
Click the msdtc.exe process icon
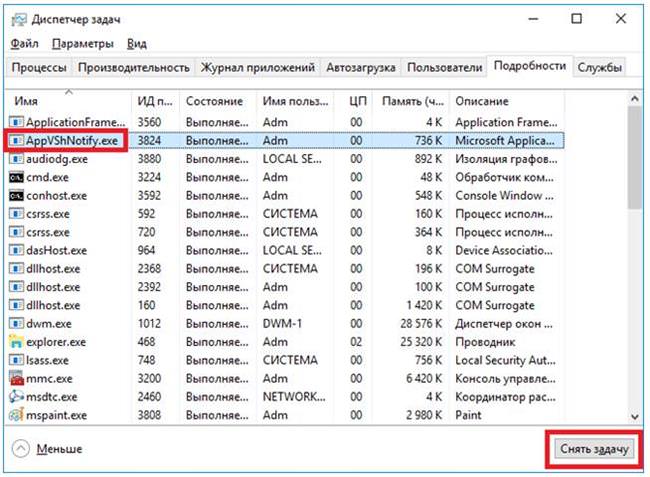[x=16, y=397]
